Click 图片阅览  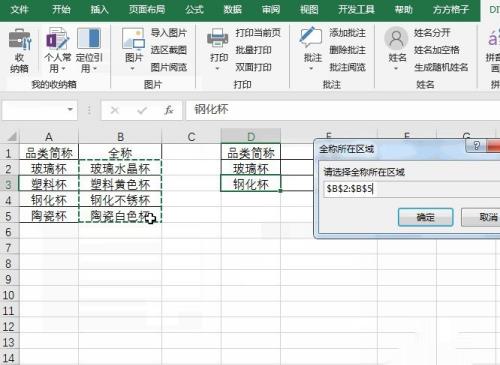(x=169, y=67)
